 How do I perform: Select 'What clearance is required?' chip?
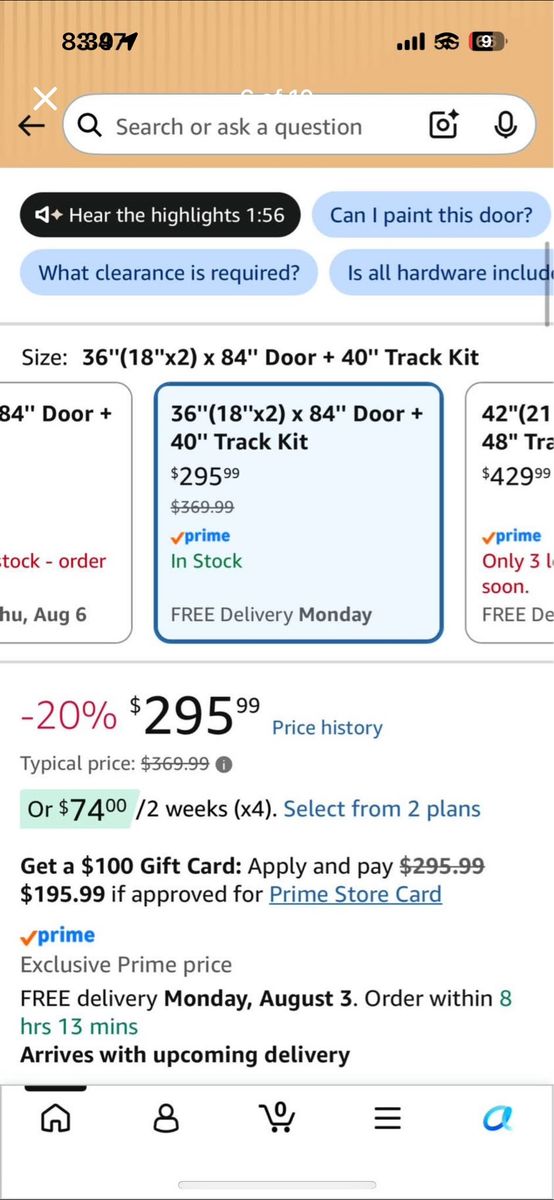click(x=169, y=273)
